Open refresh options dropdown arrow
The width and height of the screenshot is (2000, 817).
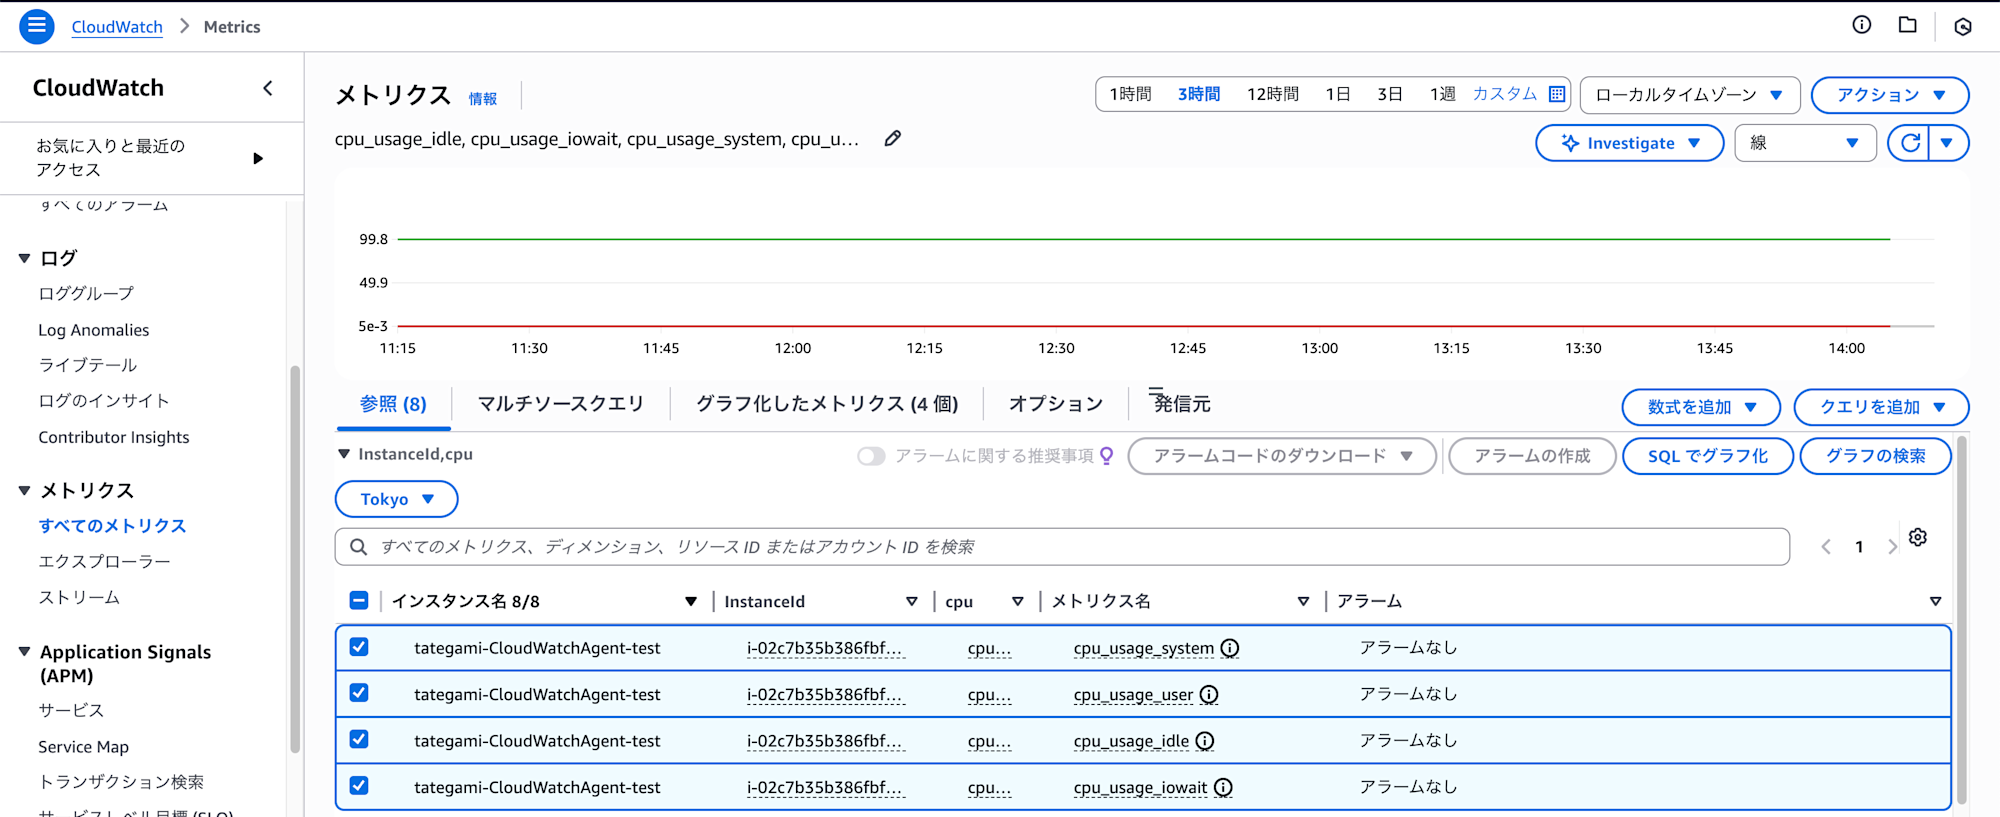click(x=1948, y=143)
